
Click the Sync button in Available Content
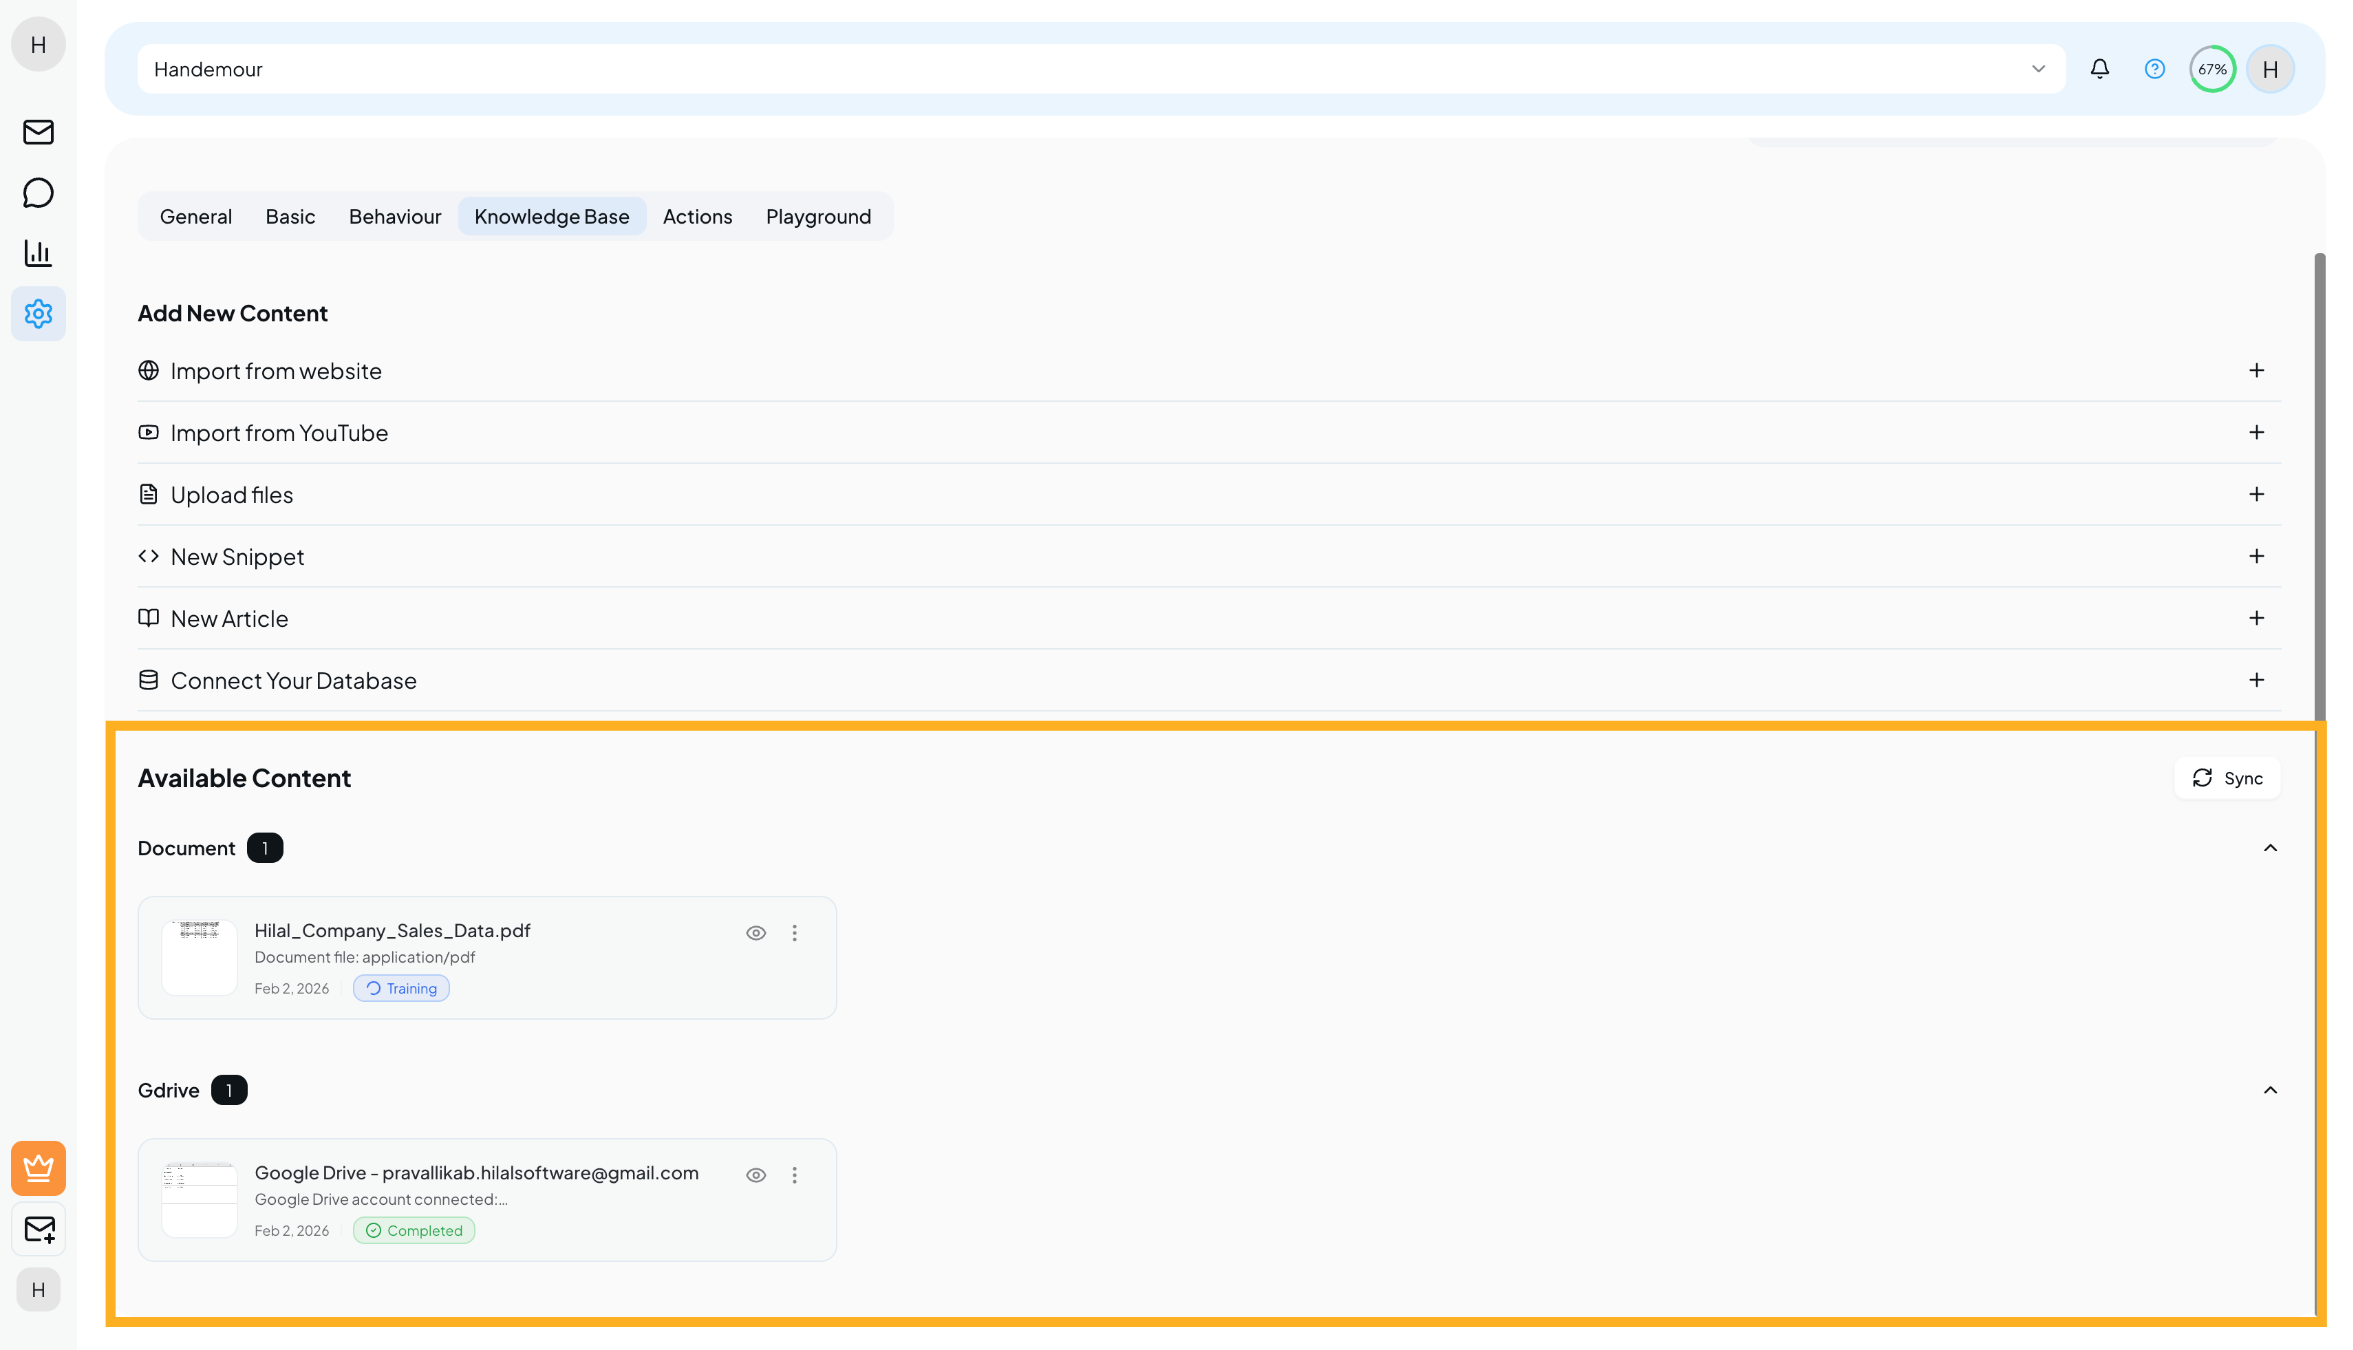pos(2227,778)
